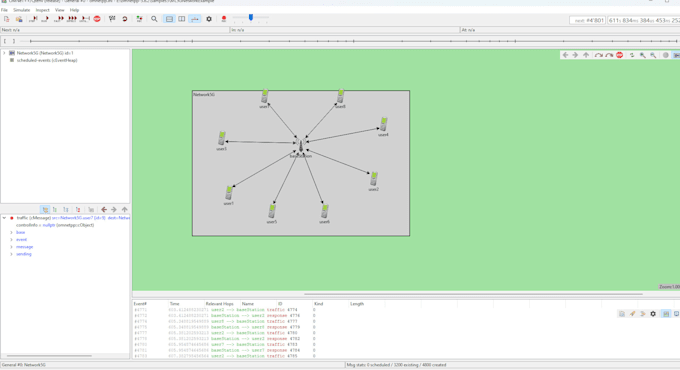Click the object inspector forward arrow
680x370 pixels.
point(114,210)
